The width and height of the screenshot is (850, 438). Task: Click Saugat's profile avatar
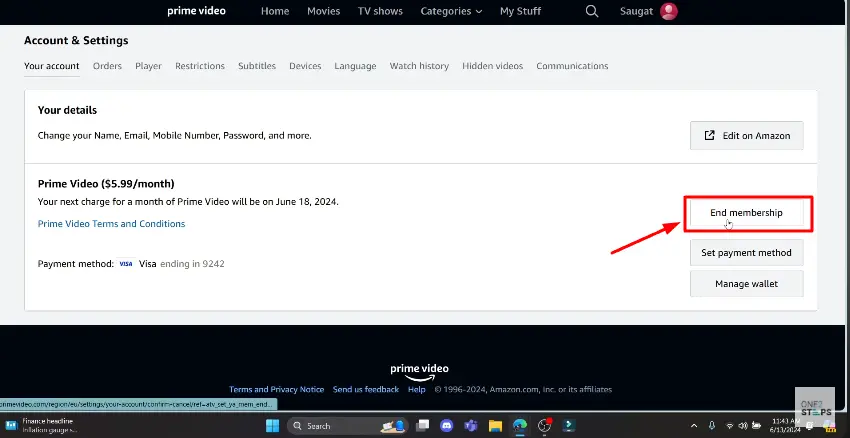coord(669,11)
